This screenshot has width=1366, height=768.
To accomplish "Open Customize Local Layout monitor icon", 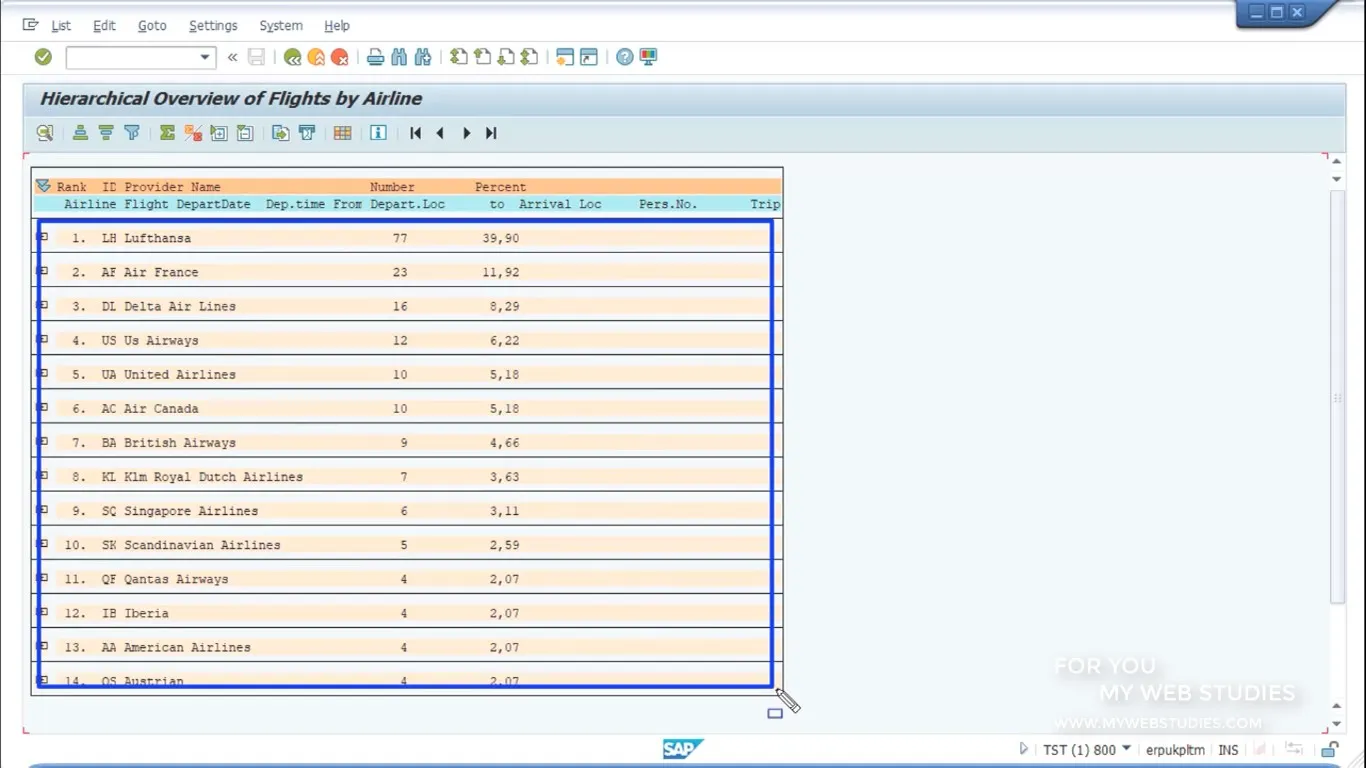I will pyautogui.click(x=649, y=57).
